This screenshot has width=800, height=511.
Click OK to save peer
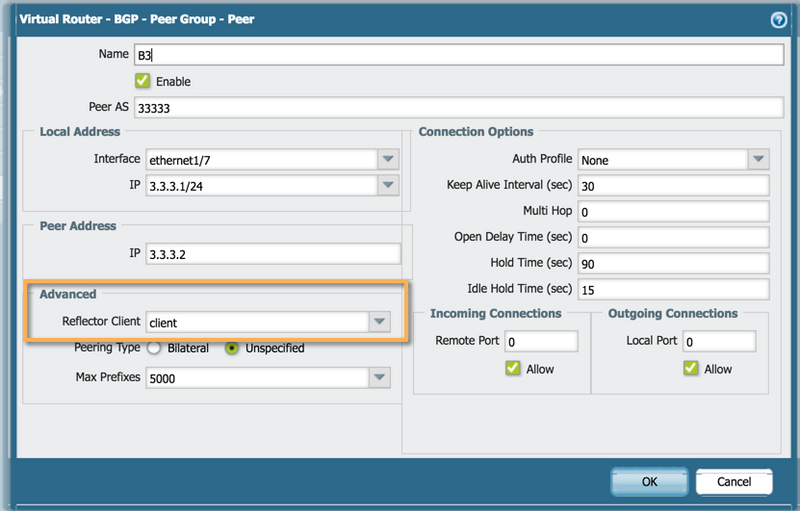tap(649, 482)
